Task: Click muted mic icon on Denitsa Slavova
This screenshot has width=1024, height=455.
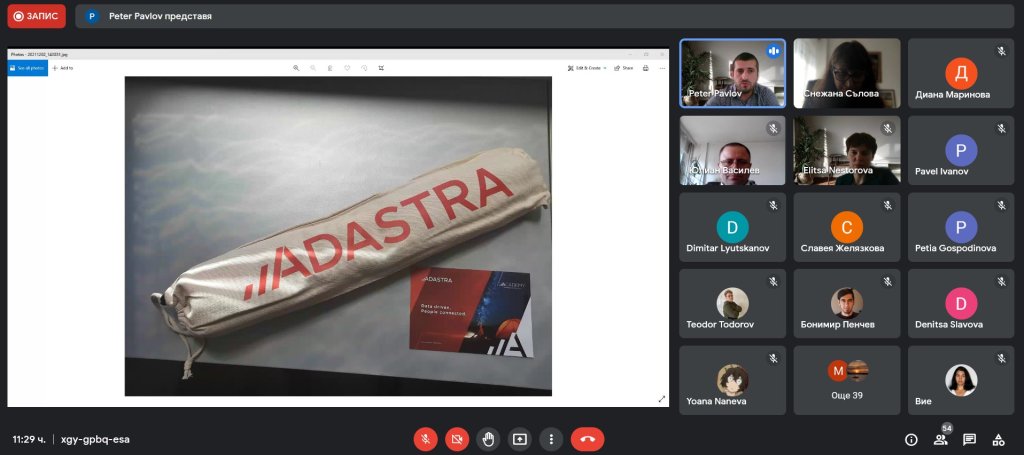Action: click(x=1002, y=281)
